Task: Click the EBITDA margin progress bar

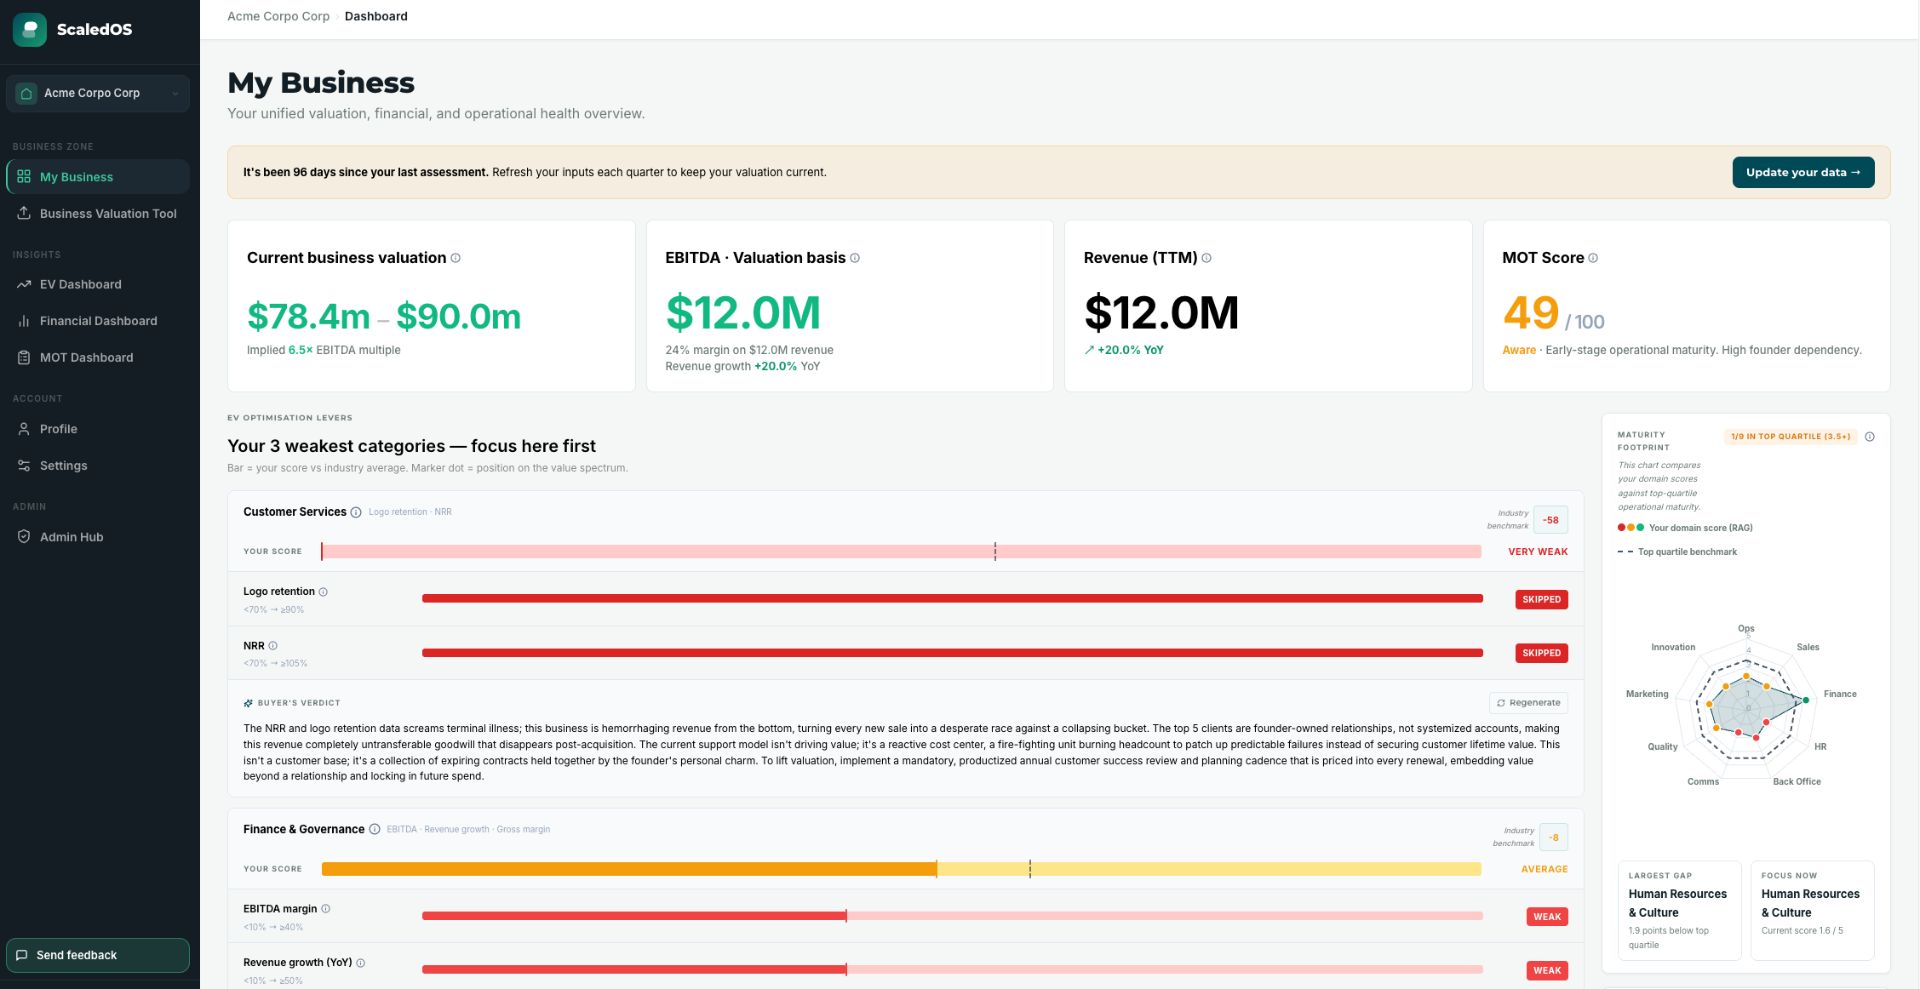Action: [x=952, y=916]
